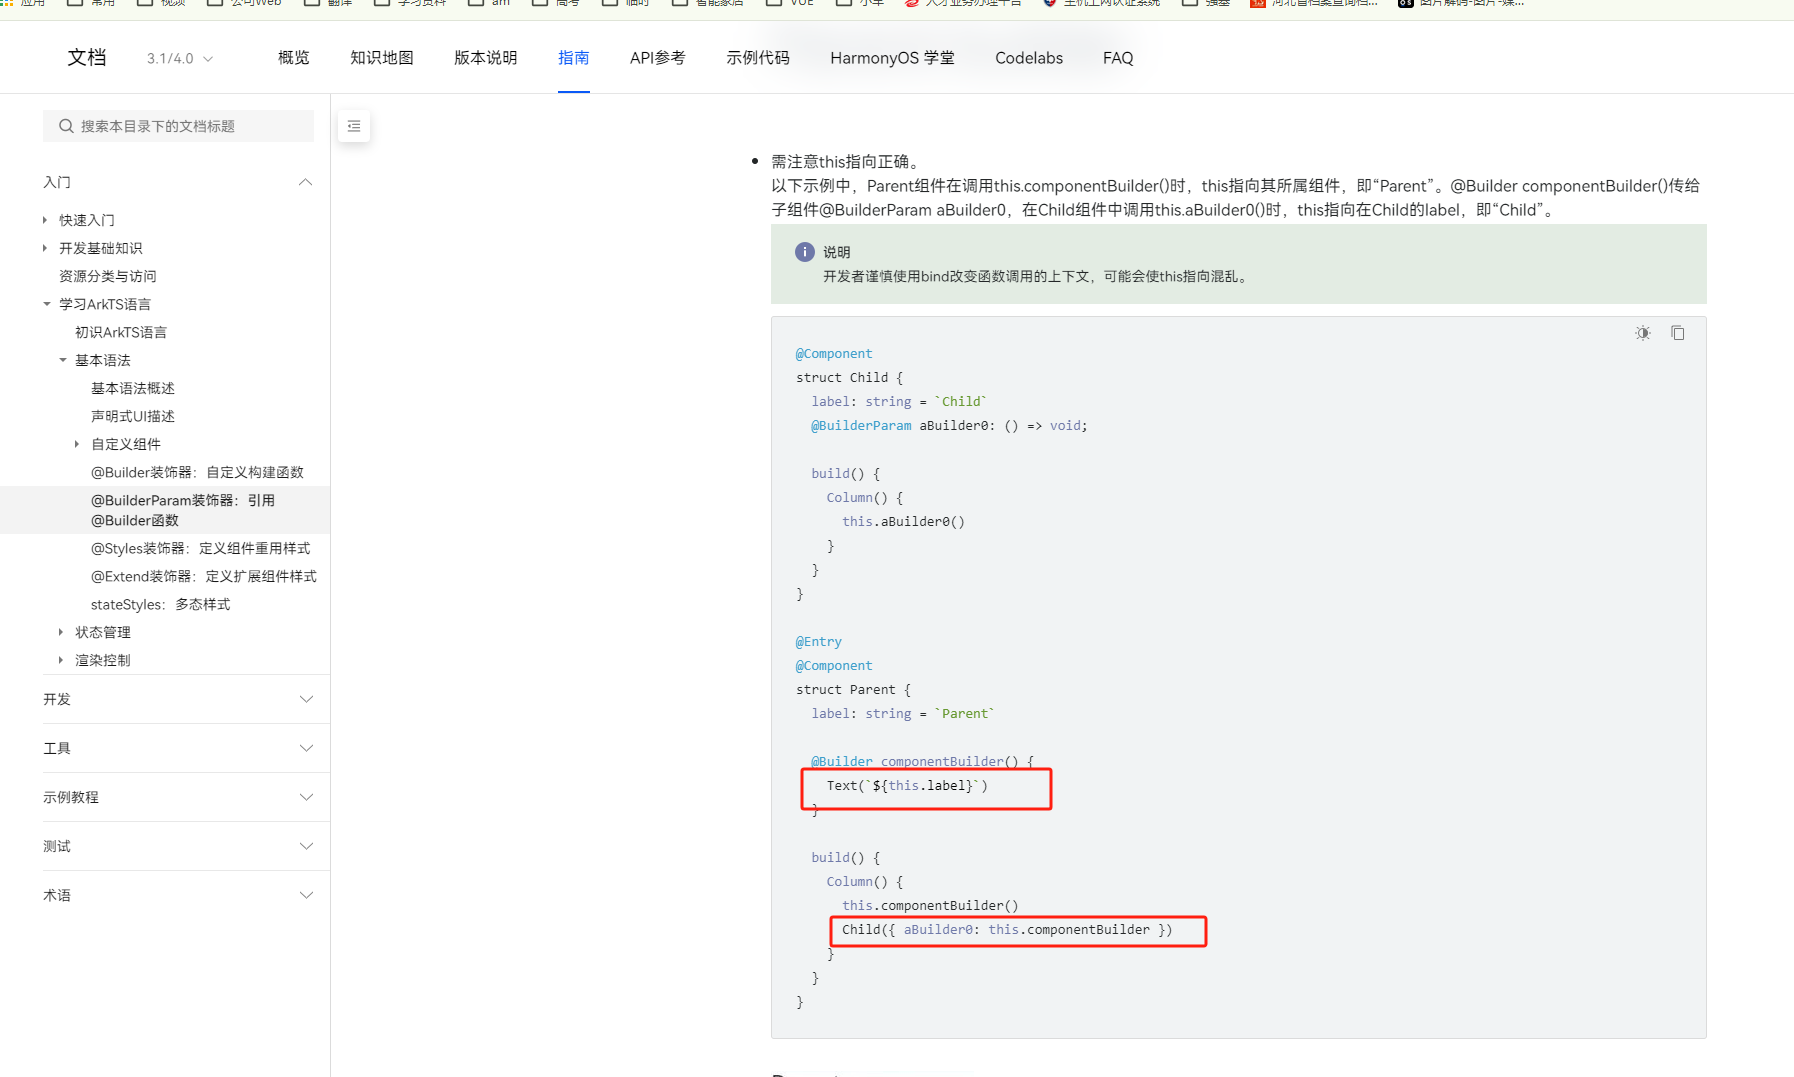Open @Styles装饰器：定义组件重用样式 page
Viewport: 1794px width, 1077px height.
pyautogui.click(x=201, y=548)
